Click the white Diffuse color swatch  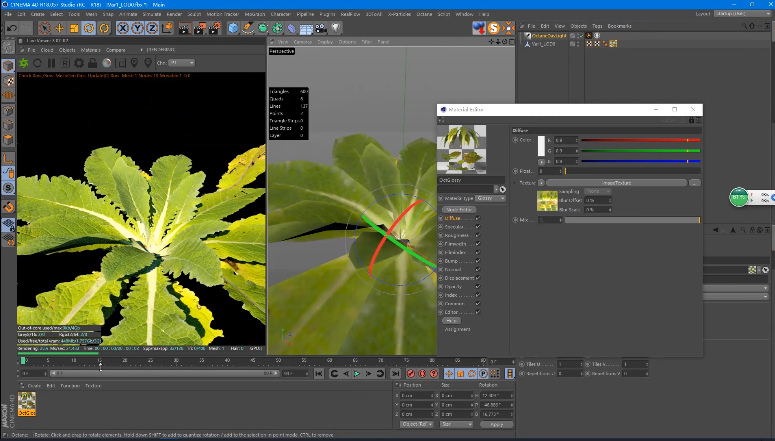tap(541, 146)
